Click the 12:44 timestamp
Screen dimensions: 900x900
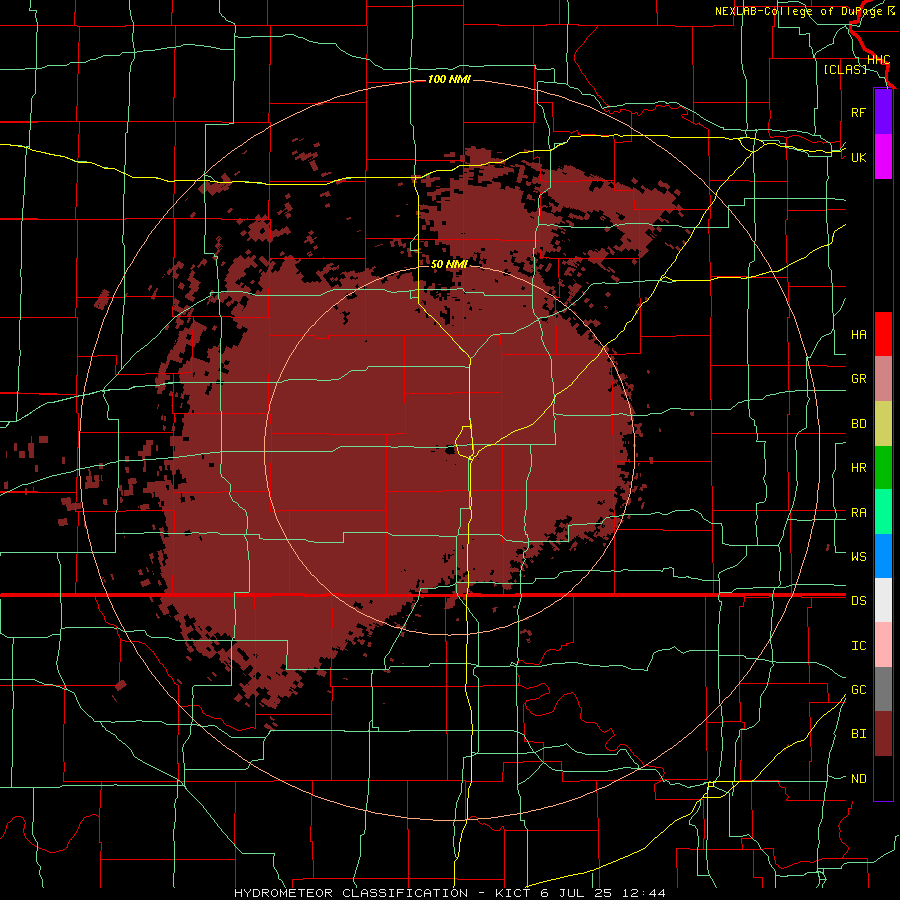coord(643,893)
